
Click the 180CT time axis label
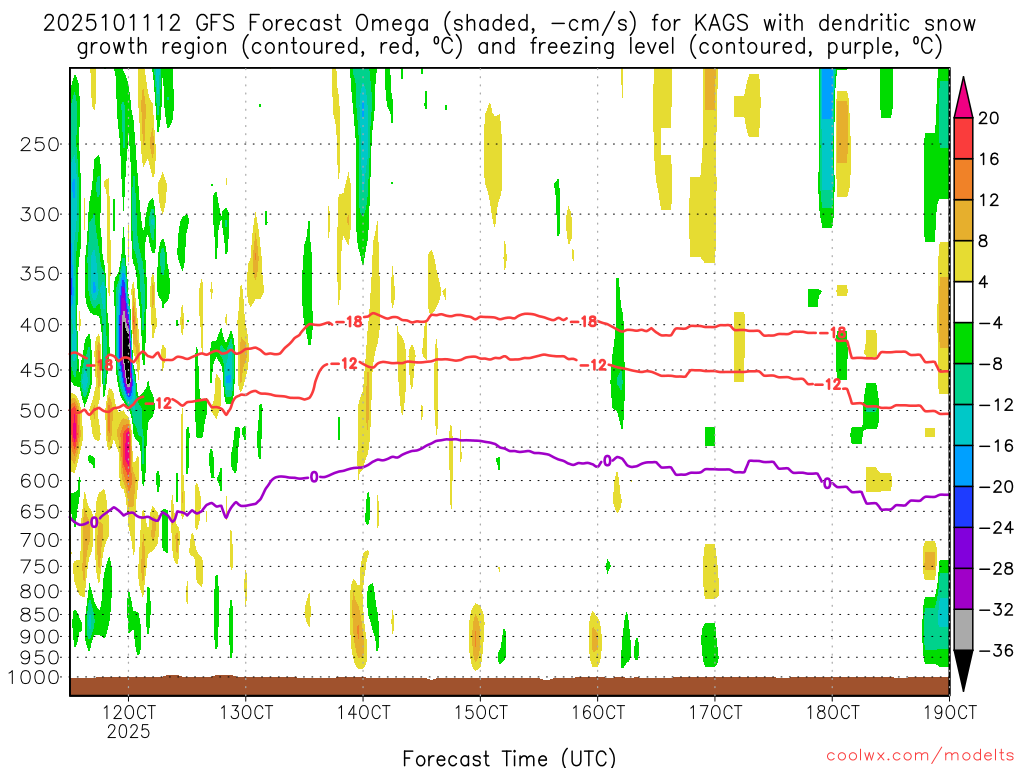click(833, 711)
